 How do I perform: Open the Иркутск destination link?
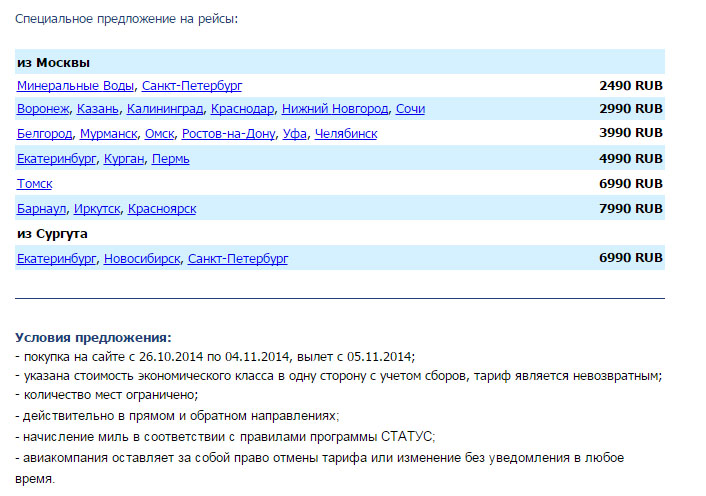point(97,209)
